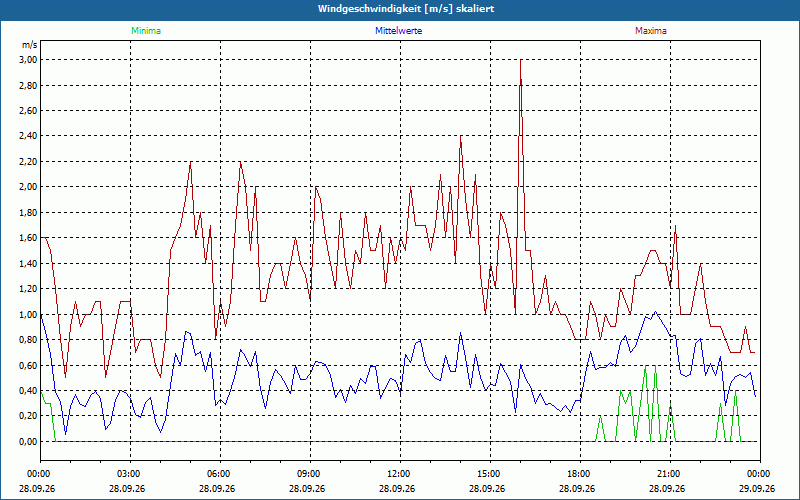Image resolution: width=800 pixels, height=500 pixels.
Task: Click the 2,20 y-axis value
Action: (29, 162)
